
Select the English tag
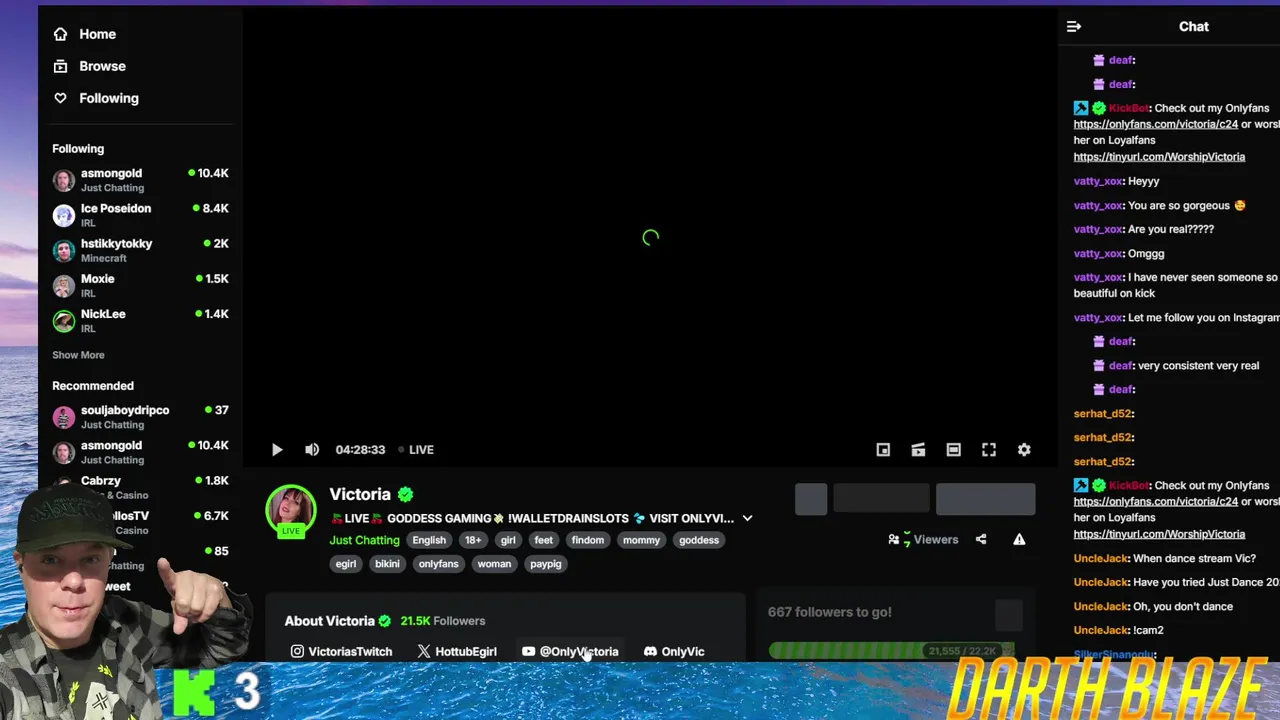coord(429,540)
